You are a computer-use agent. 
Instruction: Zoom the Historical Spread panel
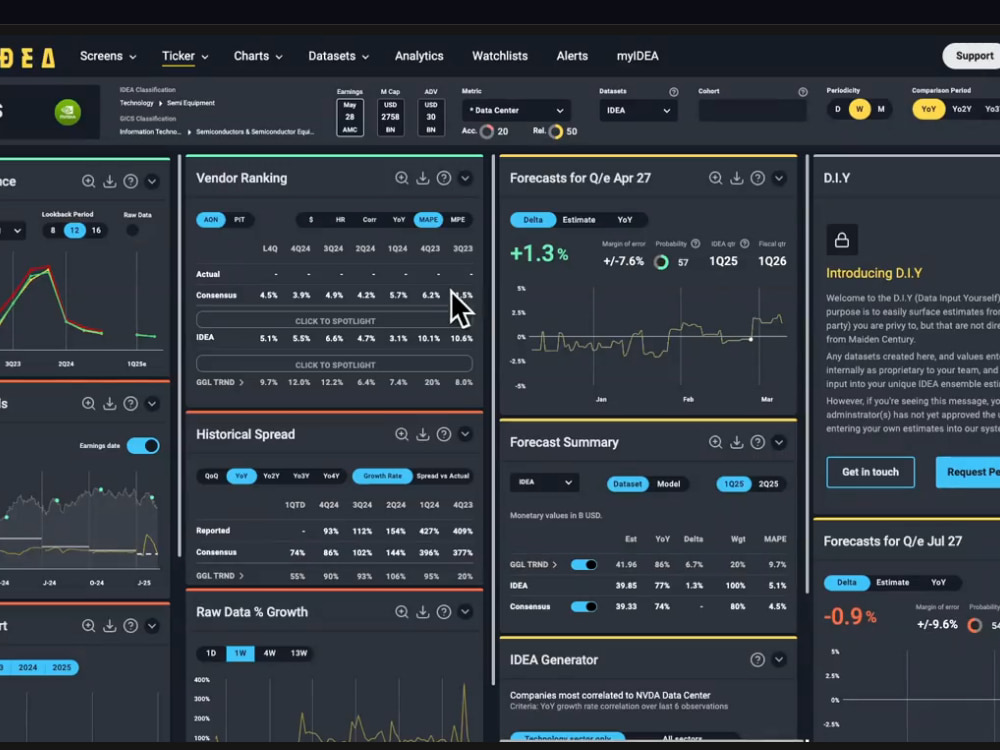[401, 434]
